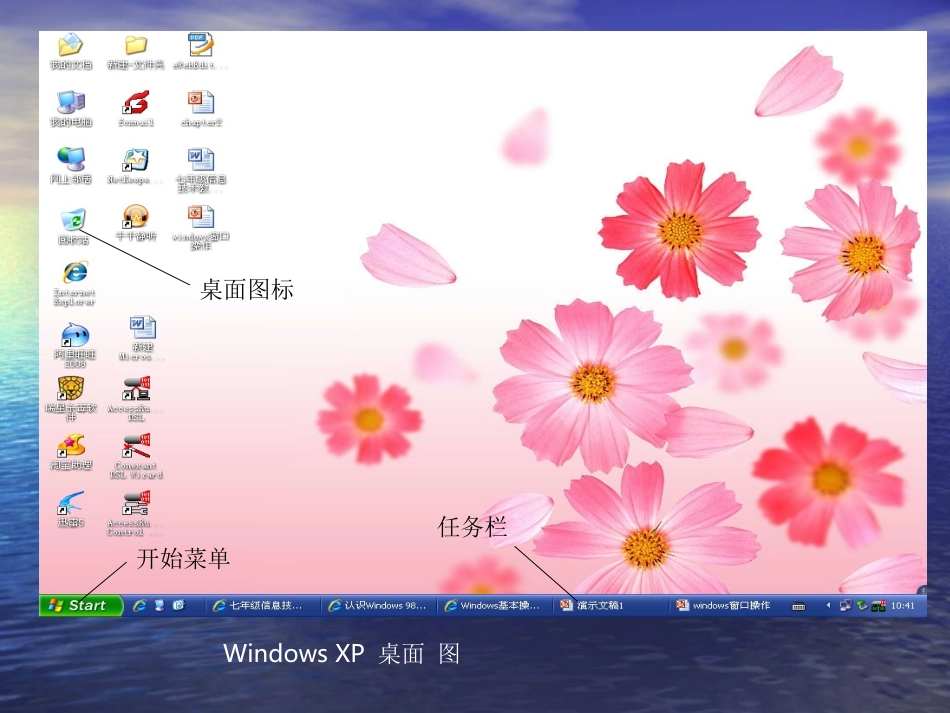Switch to 演示文稿1 taskbar button
Viewport: 950px width, 713px height.
point(611,605)
